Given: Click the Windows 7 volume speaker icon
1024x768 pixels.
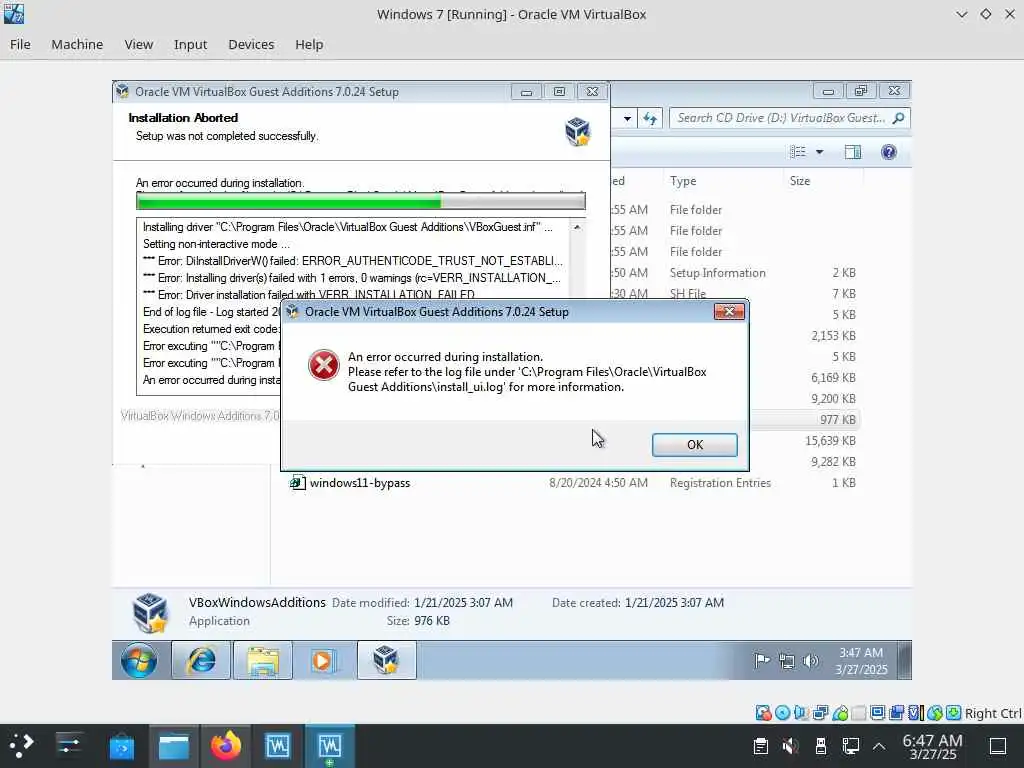Looking at the screenshot, I should click(810, 661).
